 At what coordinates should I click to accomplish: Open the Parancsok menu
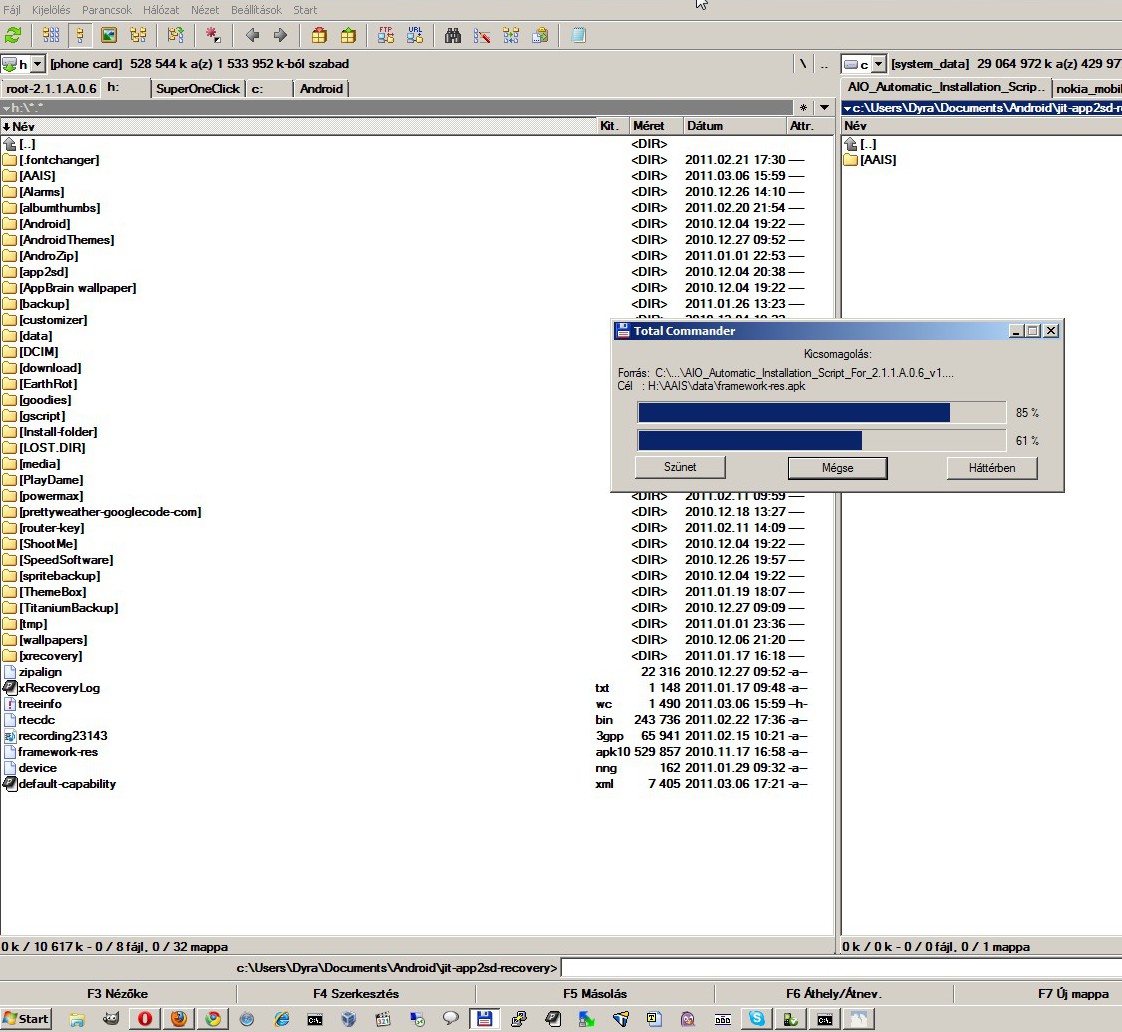[x=107, y=10]
